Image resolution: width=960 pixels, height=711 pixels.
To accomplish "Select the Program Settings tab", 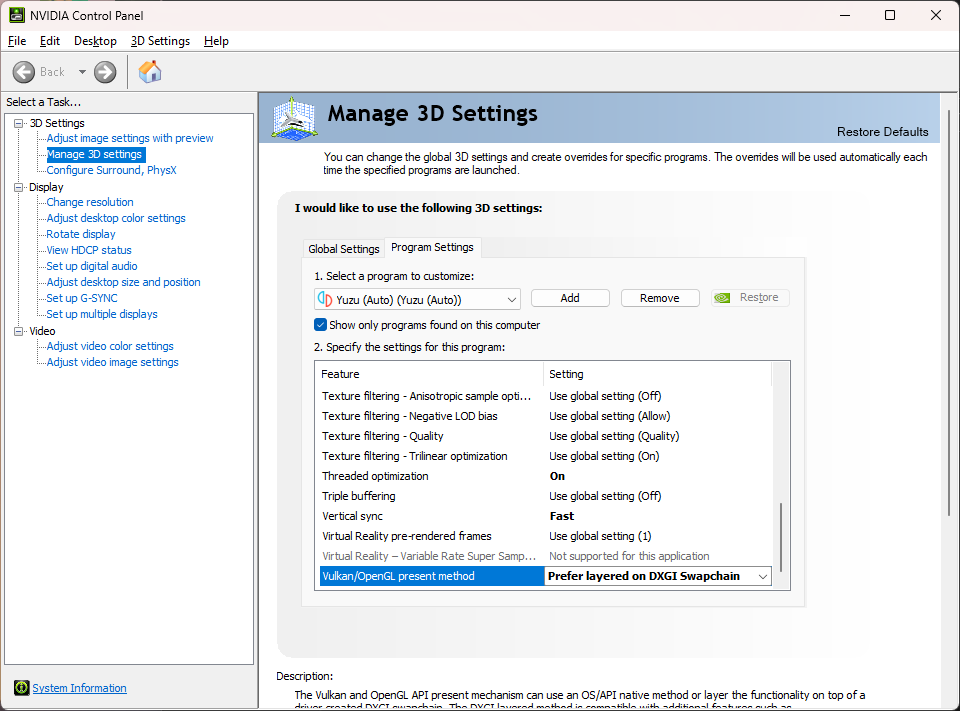I will point(432,247).
